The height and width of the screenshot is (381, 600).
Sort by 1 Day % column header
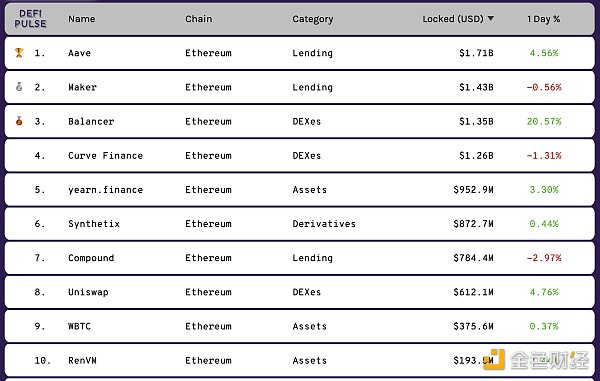[543, 19]
